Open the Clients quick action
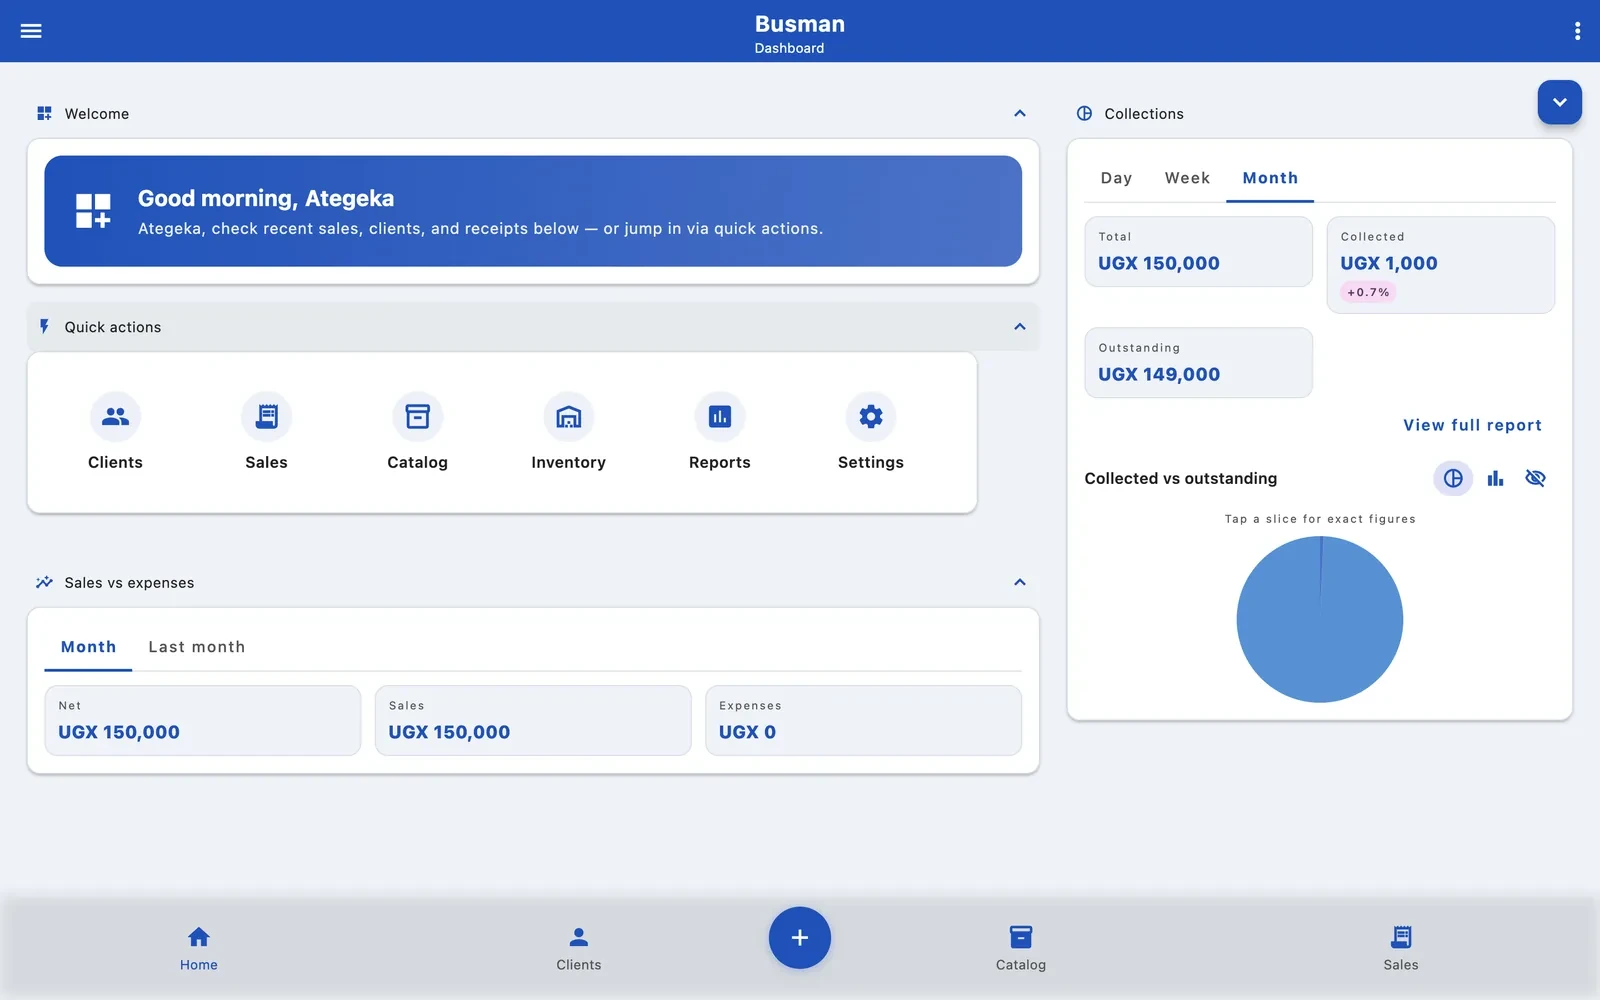 click(x=115, y=432)
